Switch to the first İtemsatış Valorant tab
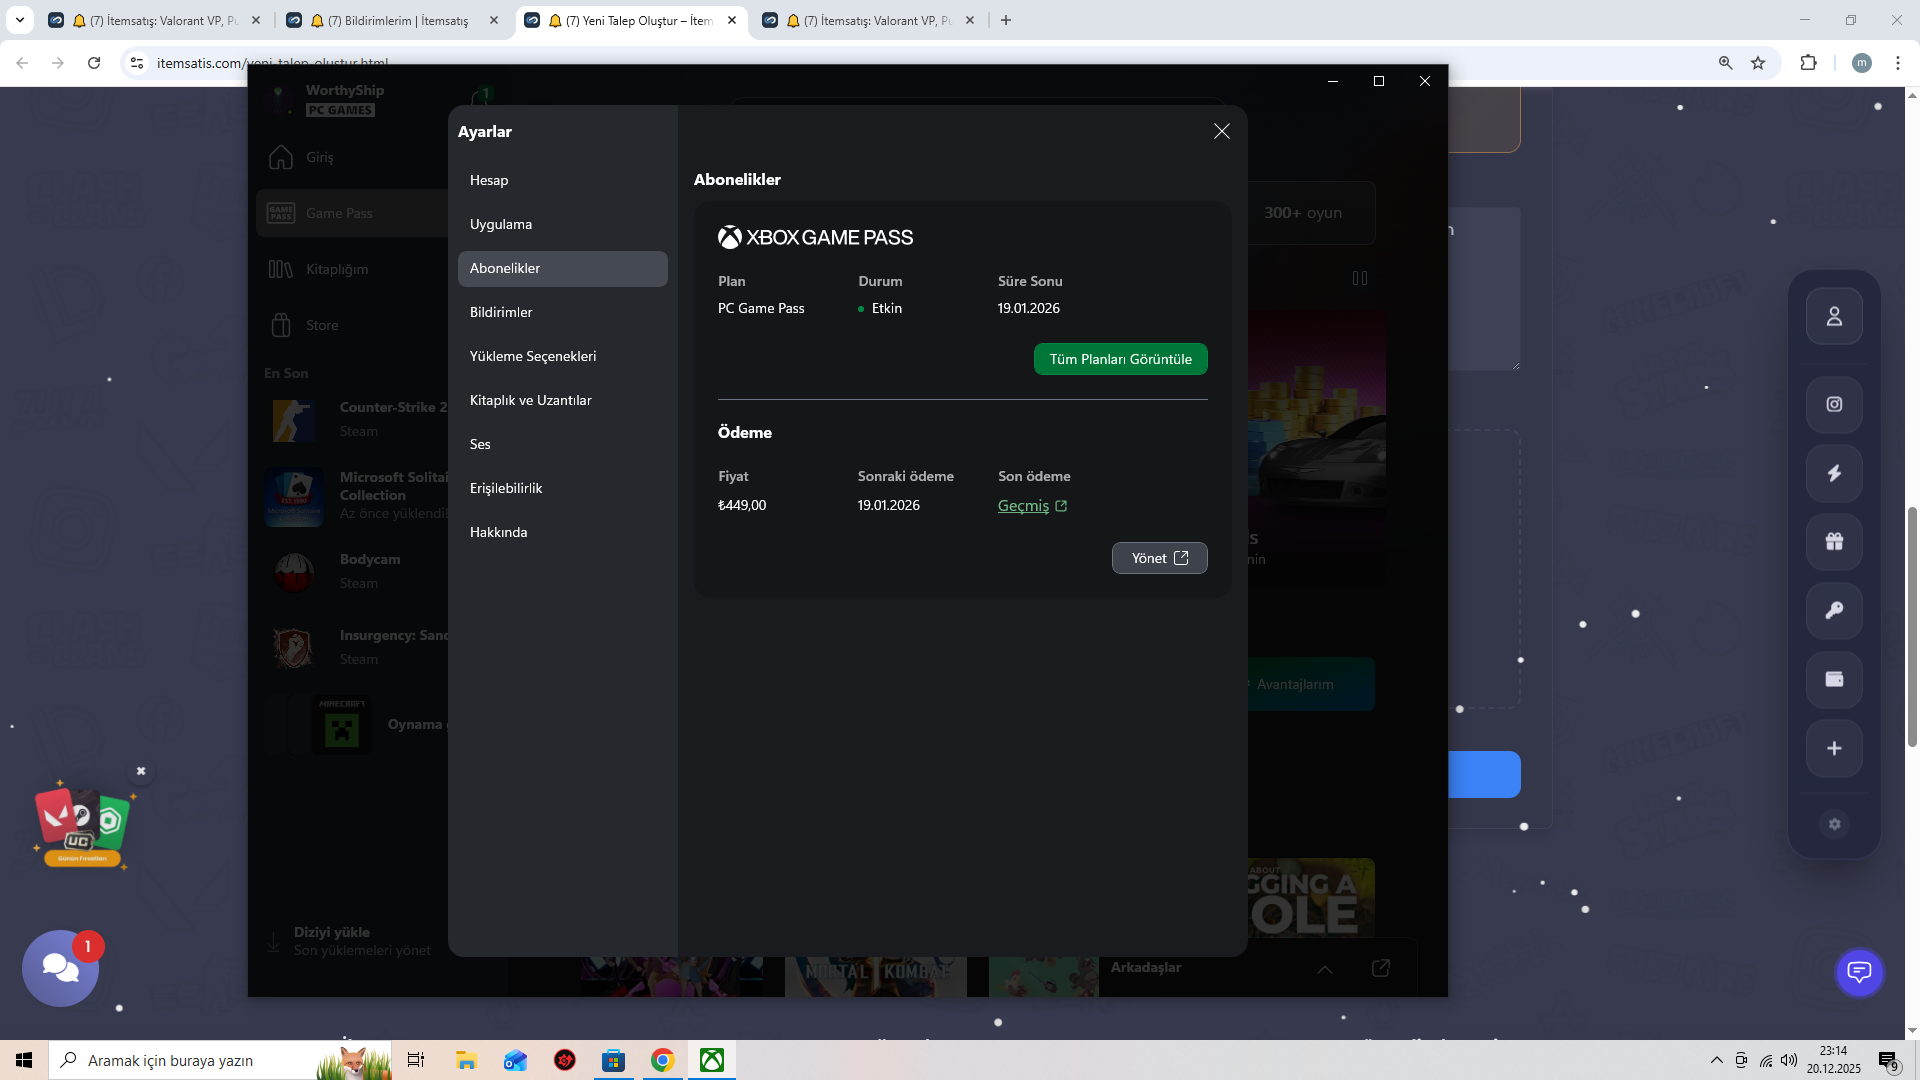Viewport: 1920px width, 1080px height. (155, 20)
